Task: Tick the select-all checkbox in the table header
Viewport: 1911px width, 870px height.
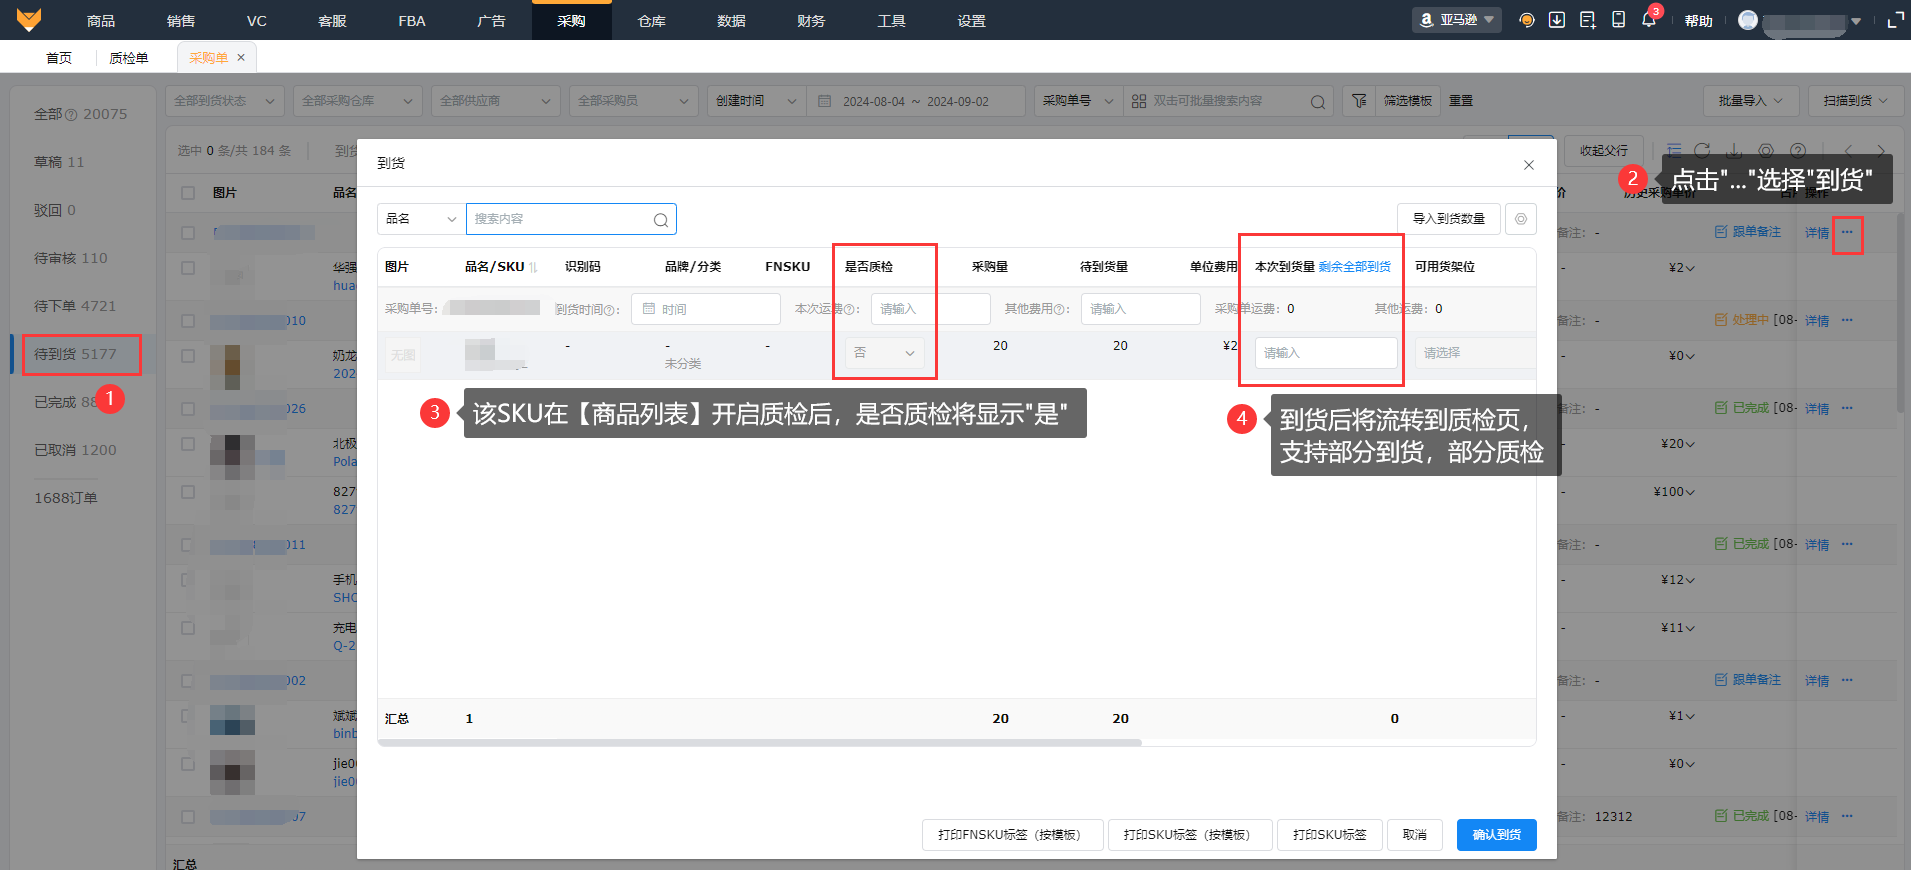Action: click(x=188, y=193)
